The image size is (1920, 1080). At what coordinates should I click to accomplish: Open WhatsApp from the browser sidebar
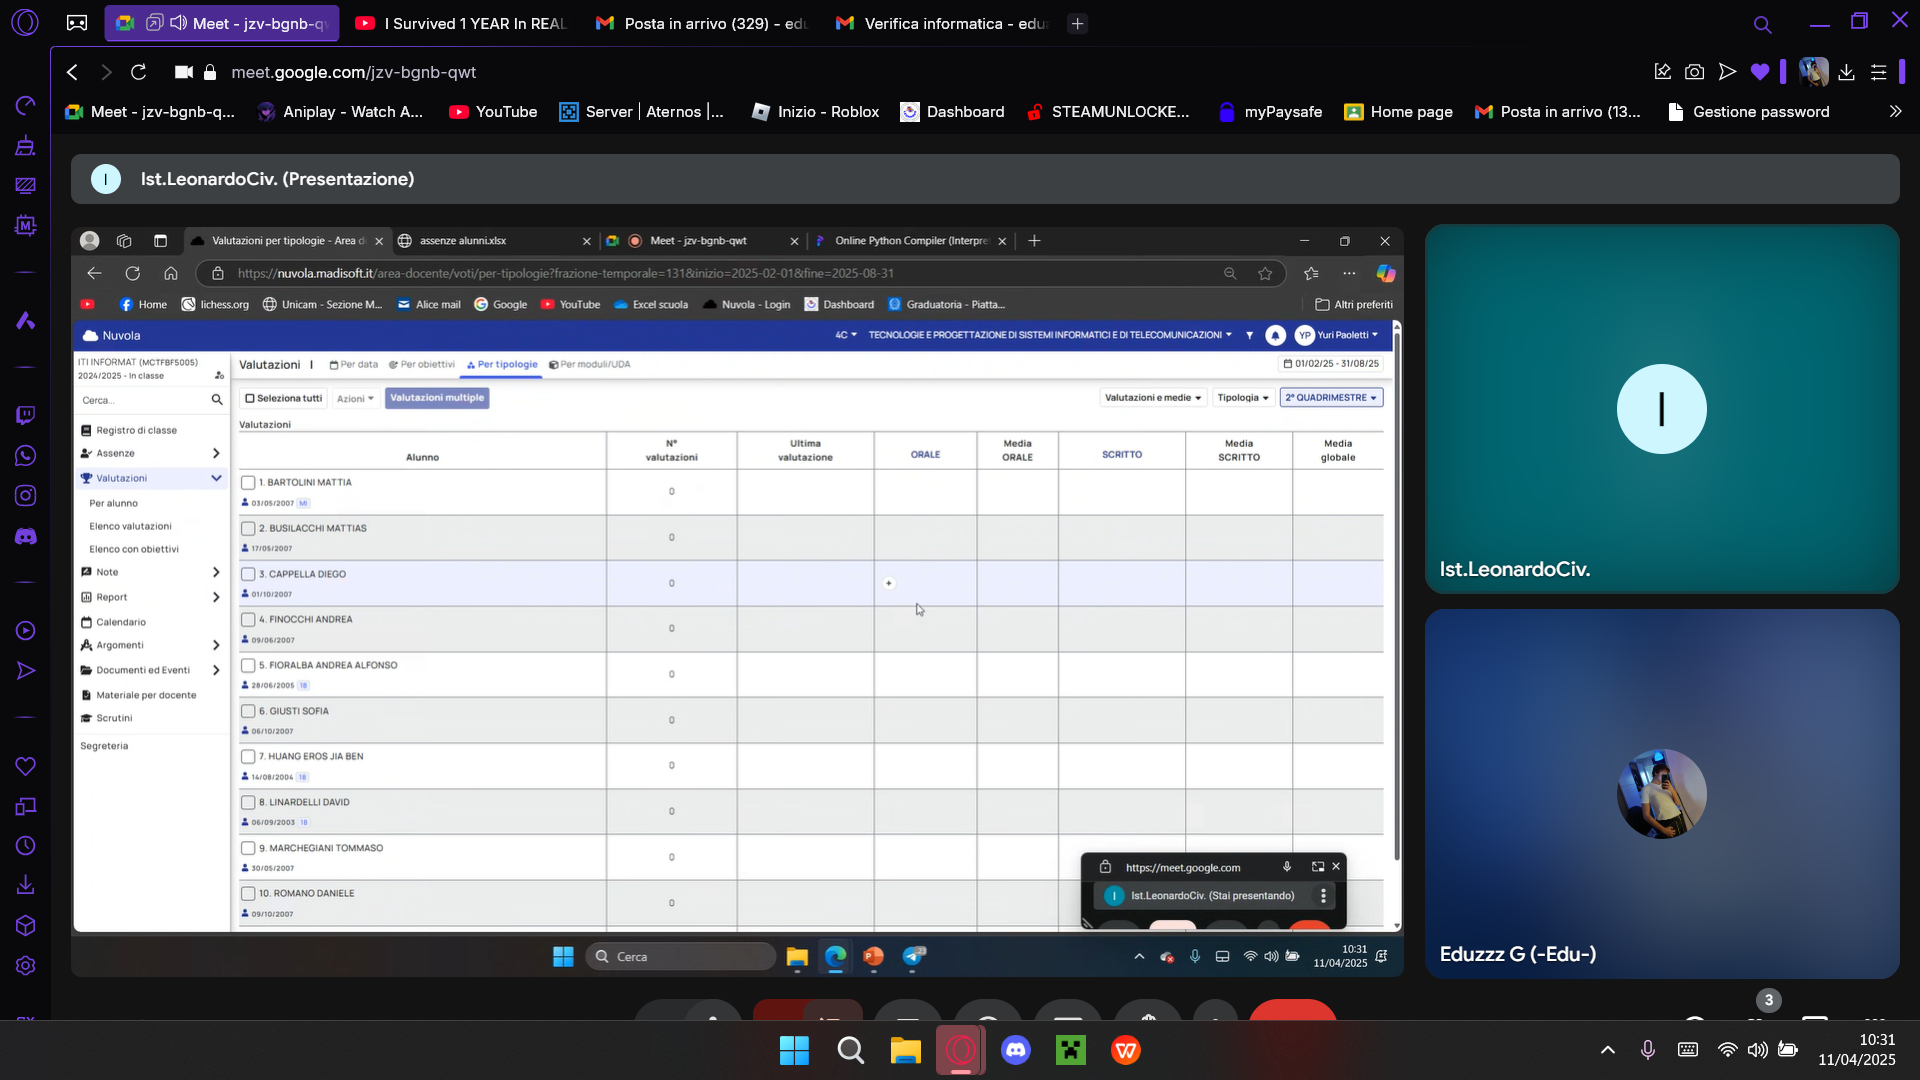tap(26, 456)
